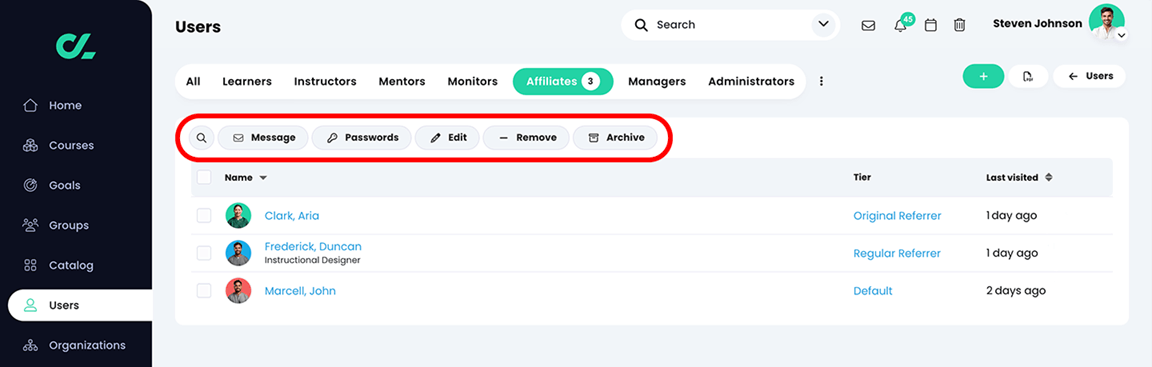This screenshot has width=1152, height=367.
Task: Open the Regular Referrer tier link
Action: click(x=896, y=253)
